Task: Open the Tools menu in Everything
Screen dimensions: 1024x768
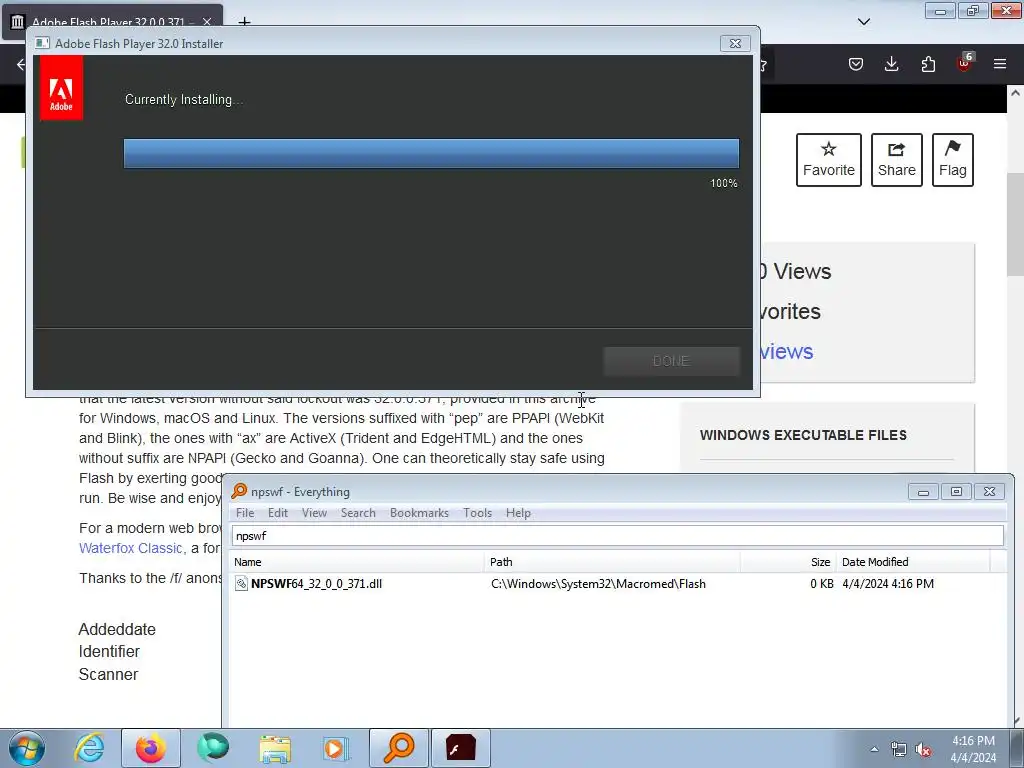Action: coord(477,513)
